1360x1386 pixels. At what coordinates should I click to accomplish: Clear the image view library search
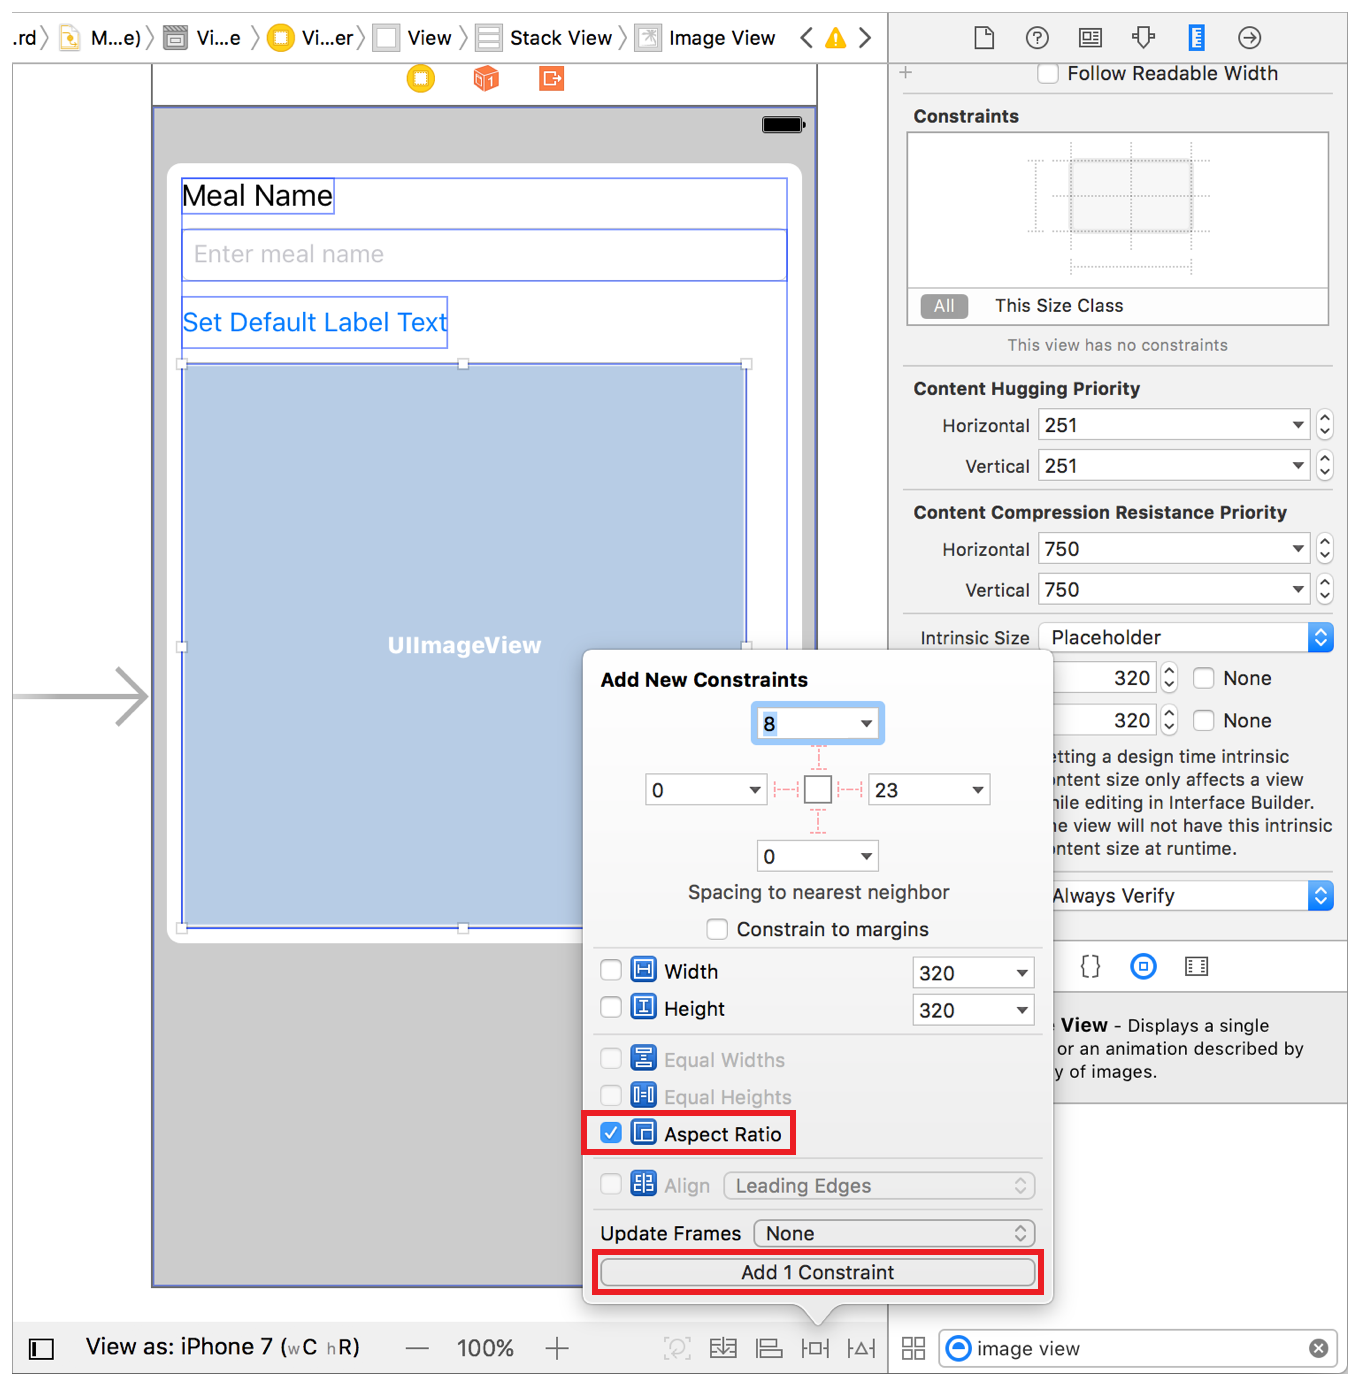pos(1319,1348)
